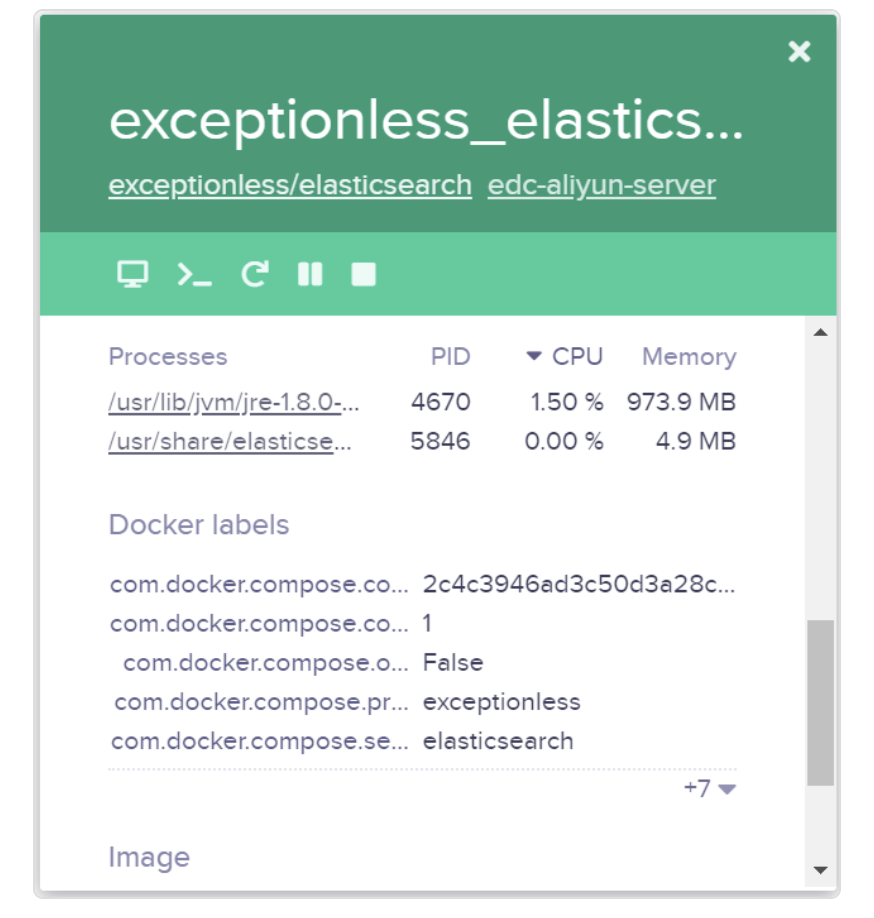Sort processes by PID column

tap(451, 357)
